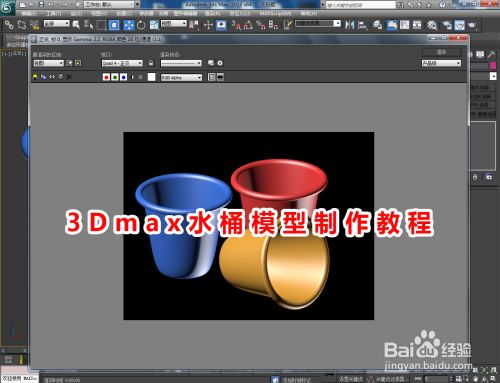500x383 pixels.
Task: Click the Print Image icon
Action: pos(61,77)
